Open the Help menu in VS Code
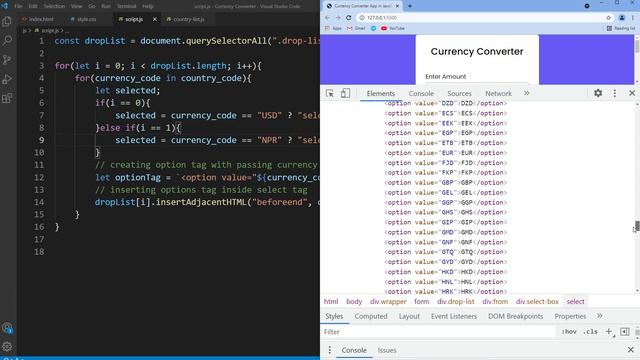Viewport: 640px width, 360px height. 148,6
